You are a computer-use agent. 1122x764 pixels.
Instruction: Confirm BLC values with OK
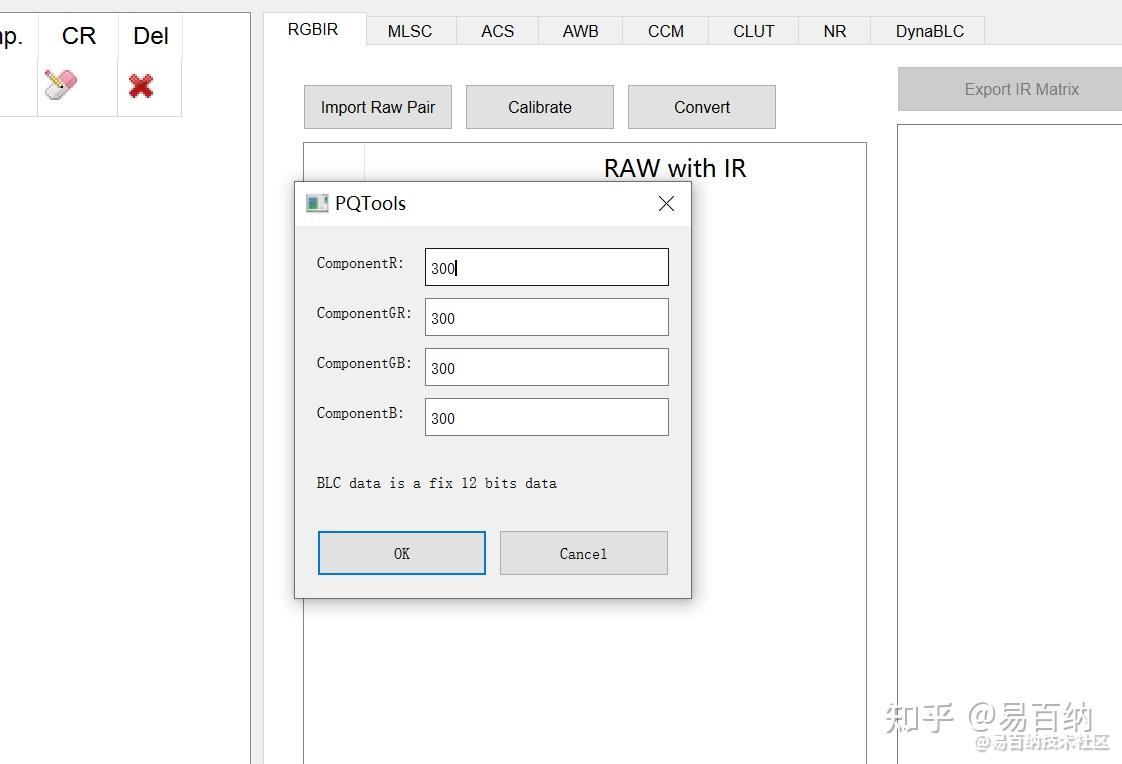(x=401, y=552)
